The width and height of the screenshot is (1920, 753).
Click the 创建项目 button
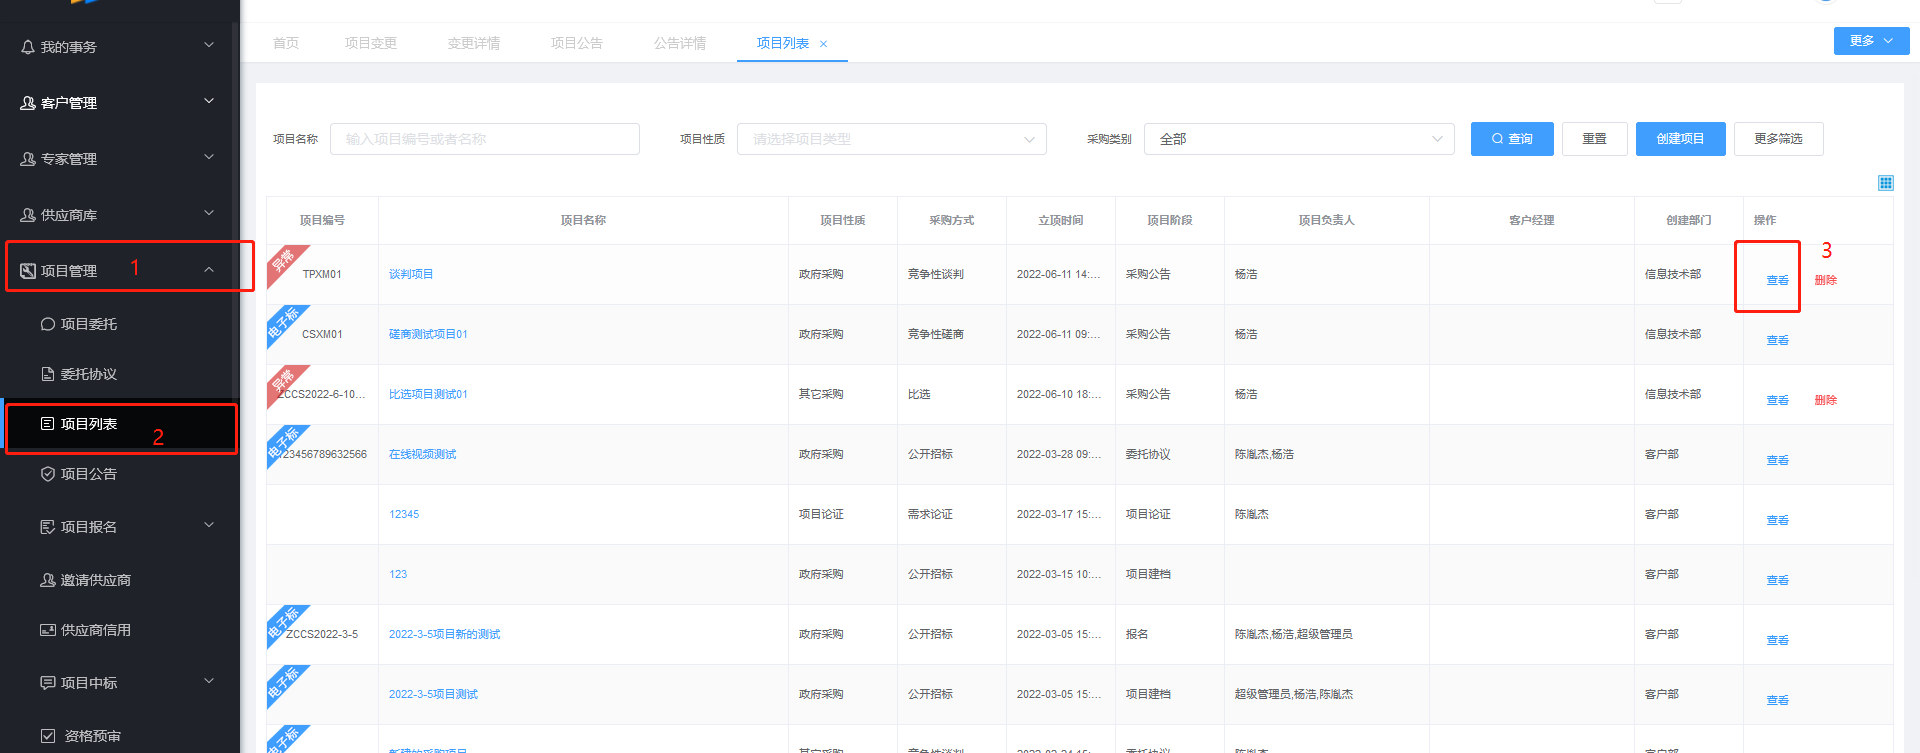1681,139
